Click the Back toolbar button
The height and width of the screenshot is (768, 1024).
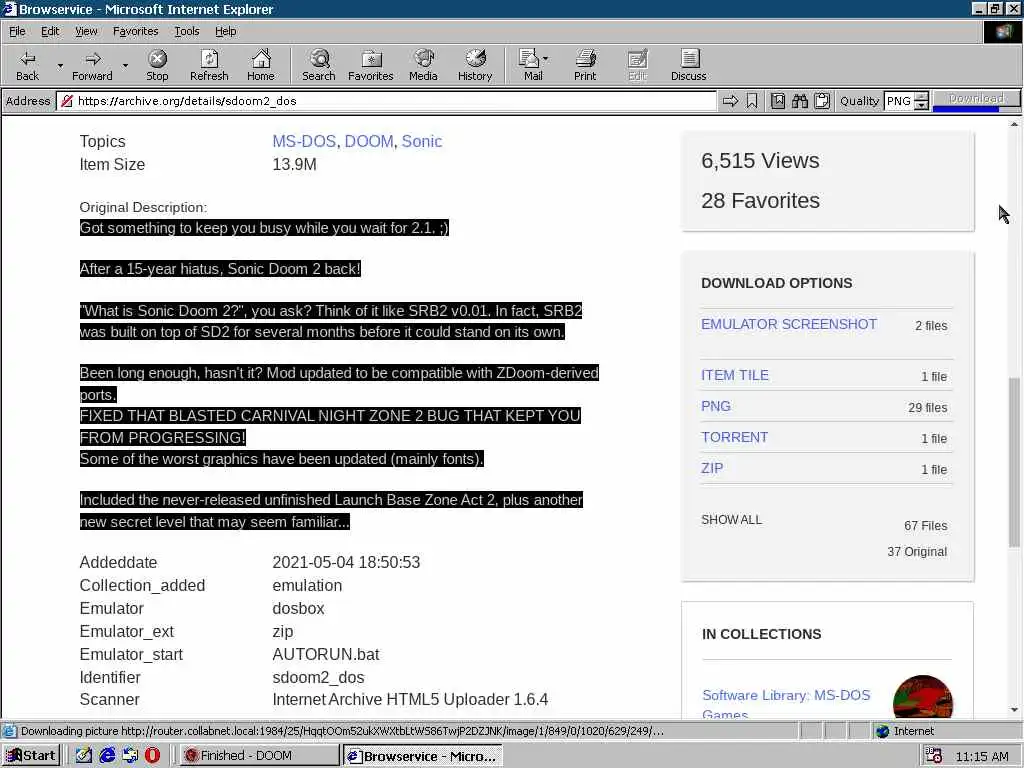click(27, 65)
